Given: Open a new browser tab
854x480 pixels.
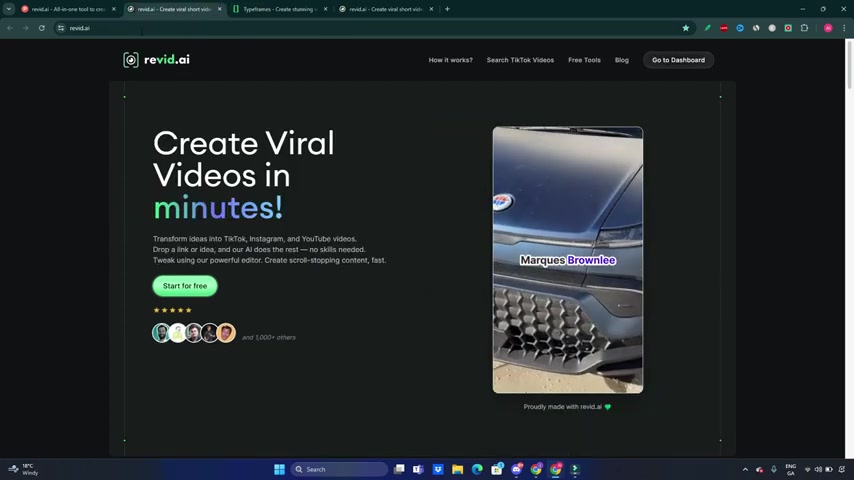Looking at the screenshot, I should [x=447, y=9].
